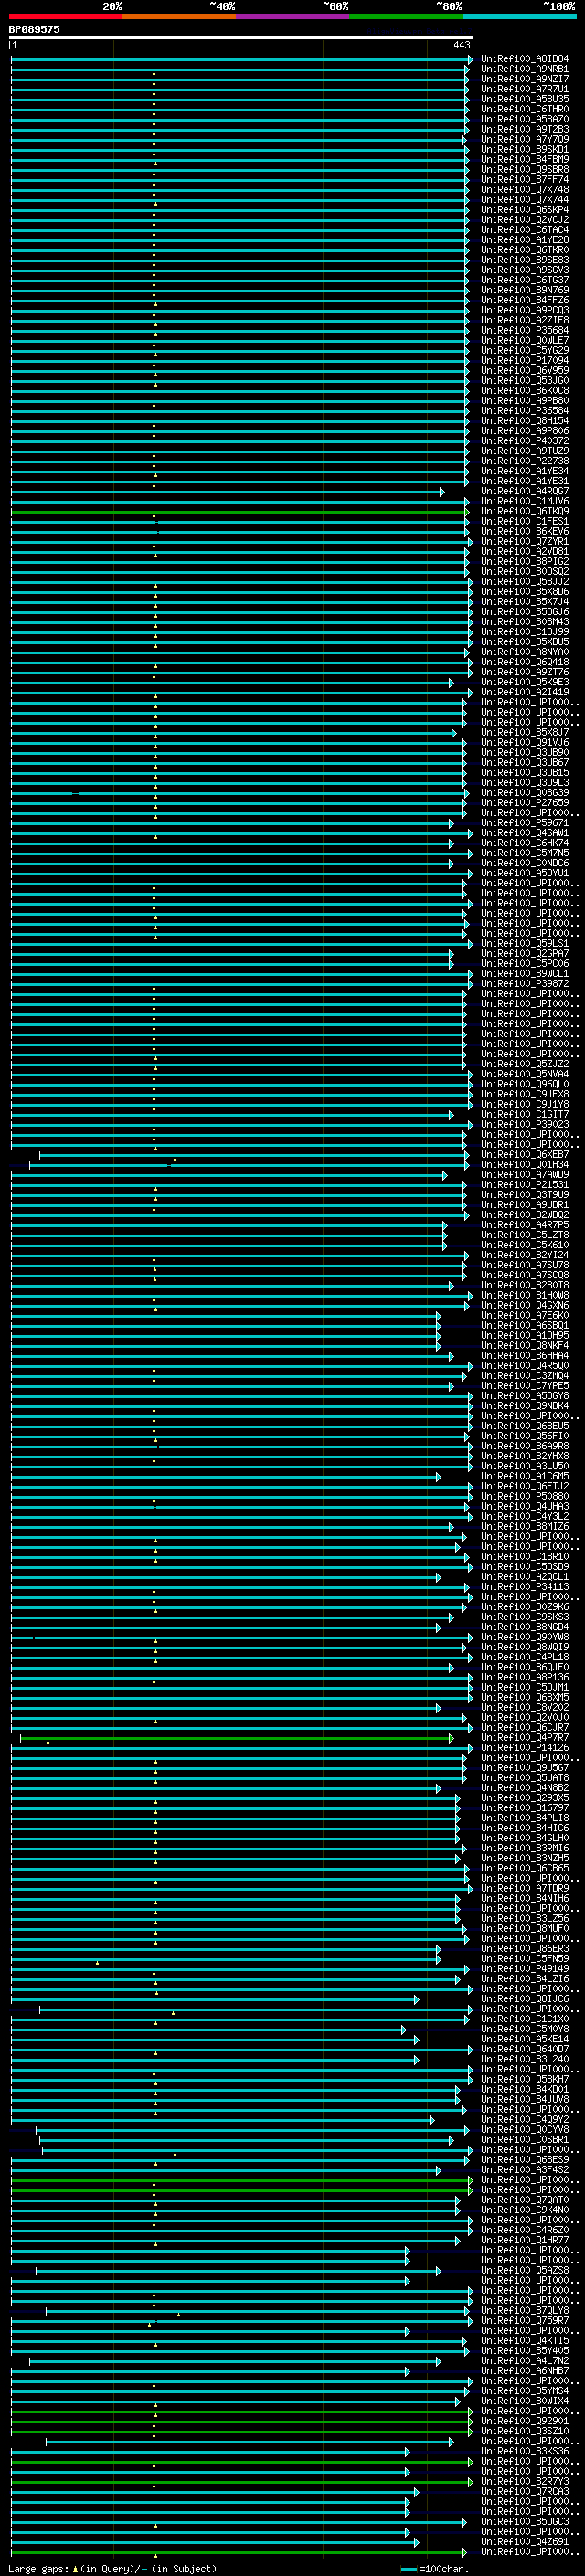Click hit label UniRef100_C5K610
This screenshot has height=2576, width=585.
(524, 1245)
